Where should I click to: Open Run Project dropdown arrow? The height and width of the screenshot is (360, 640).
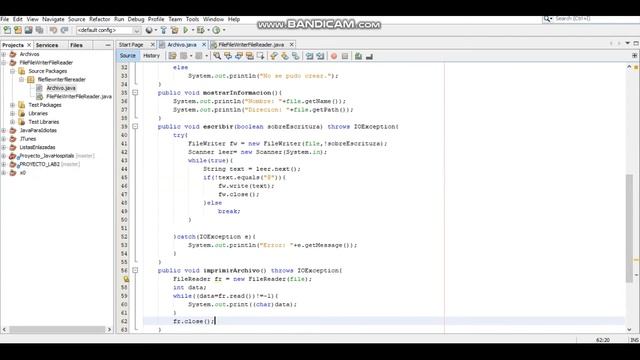193,30
